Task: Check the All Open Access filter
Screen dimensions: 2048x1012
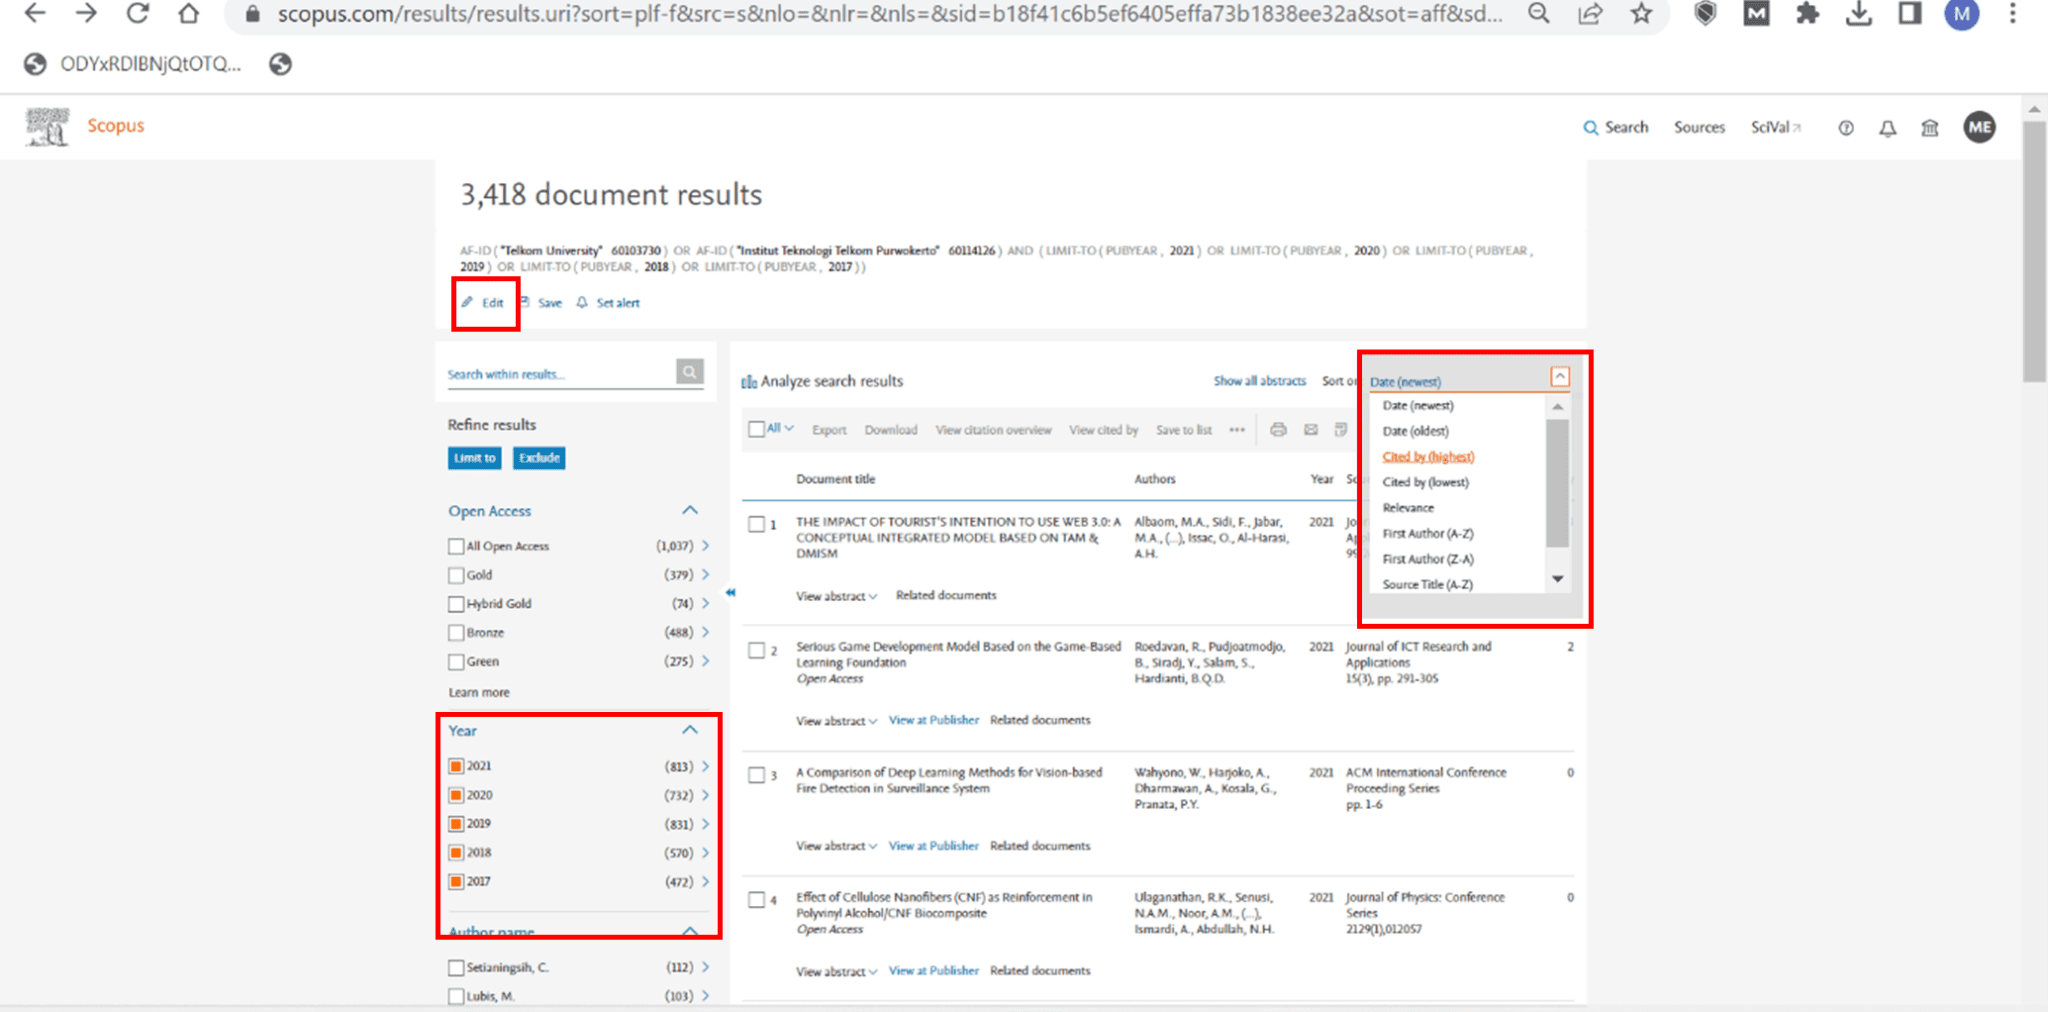Action: 456,546
